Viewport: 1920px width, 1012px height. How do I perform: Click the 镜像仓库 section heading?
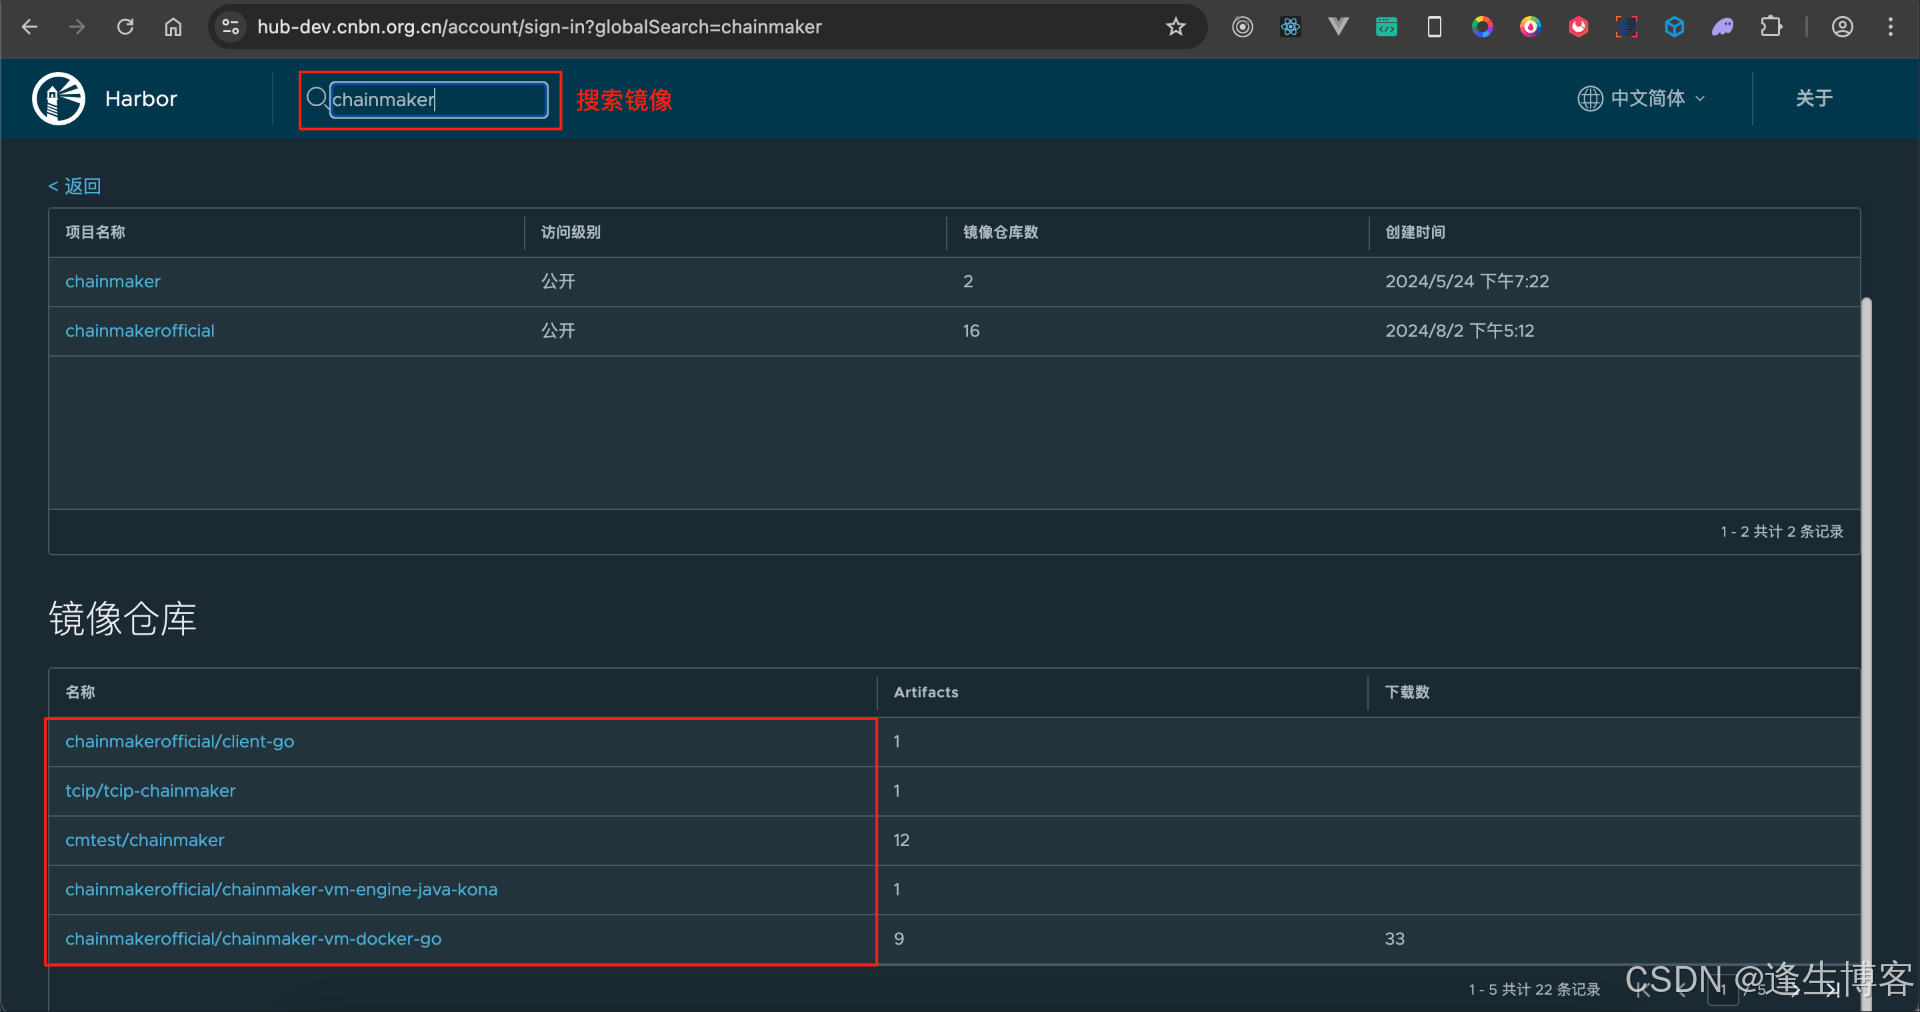tap(123, 619)
